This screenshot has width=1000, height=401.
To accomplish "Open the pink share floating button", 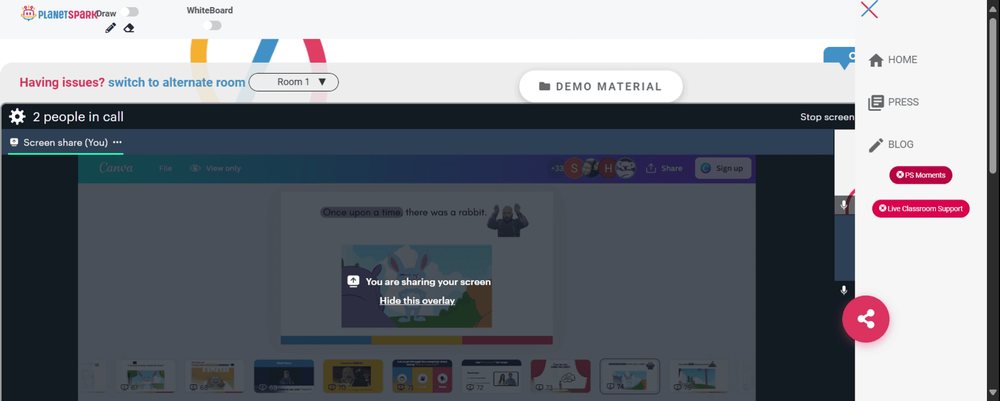I will [865, 319].
